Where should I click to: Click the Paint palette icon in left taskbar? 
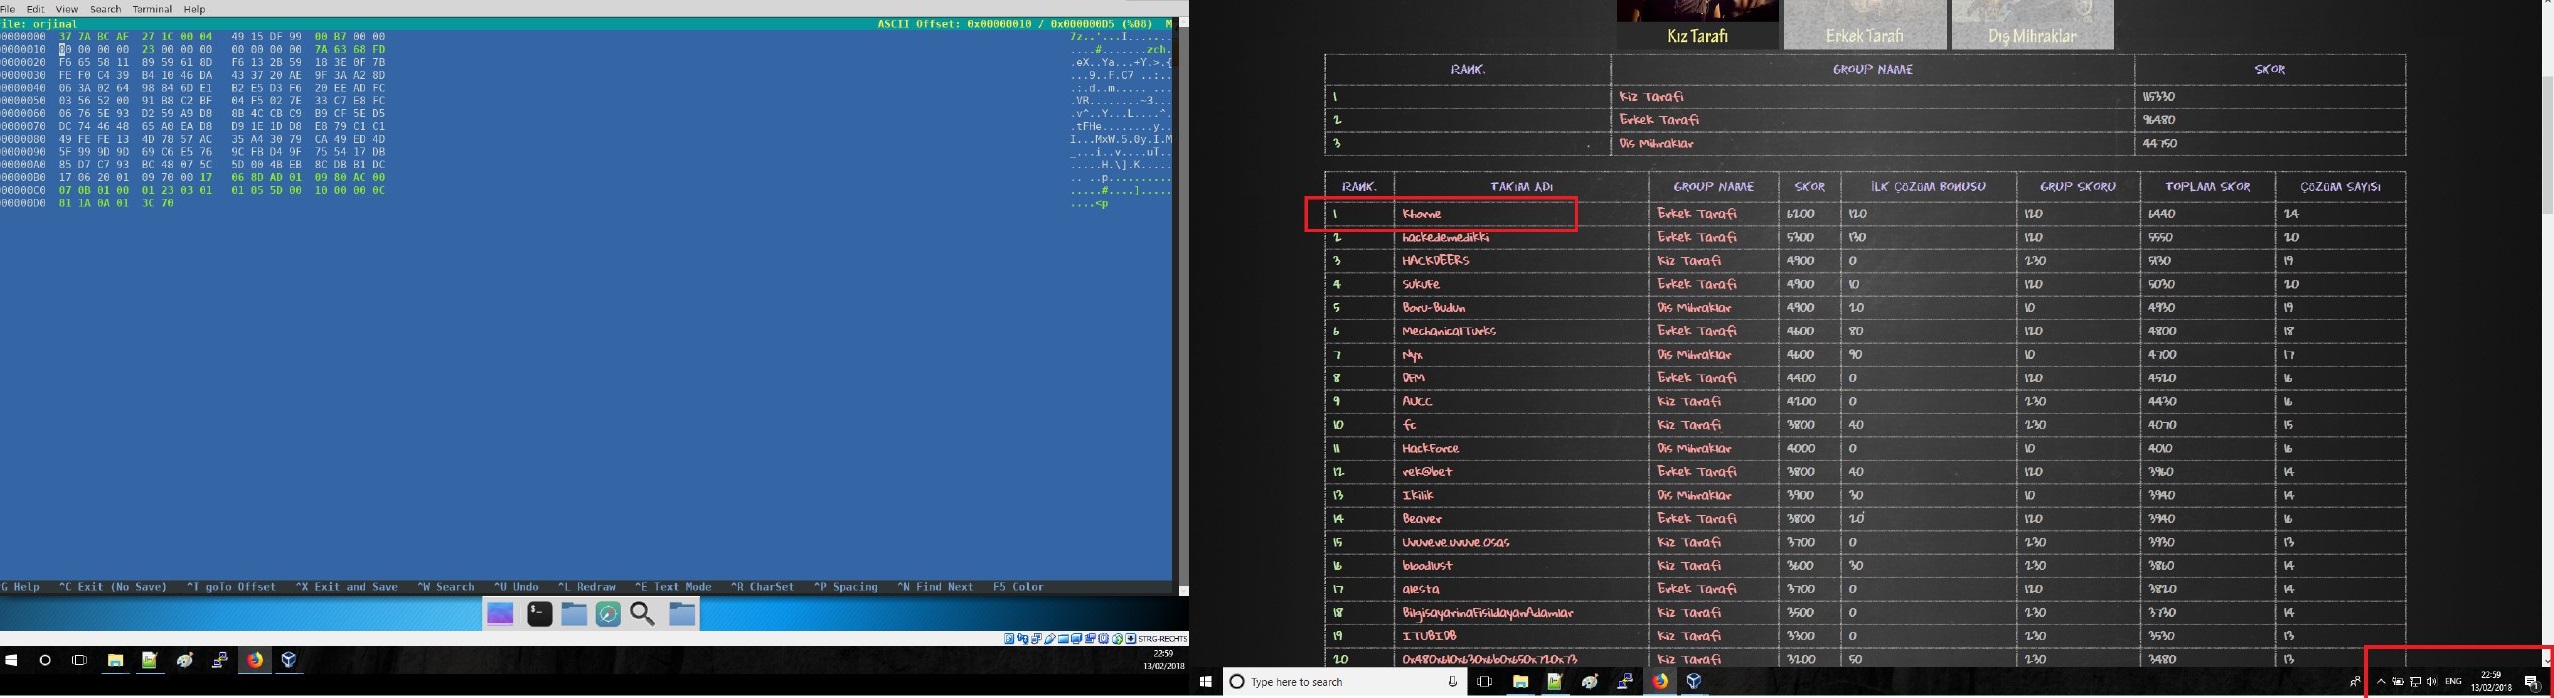point(185,660)
